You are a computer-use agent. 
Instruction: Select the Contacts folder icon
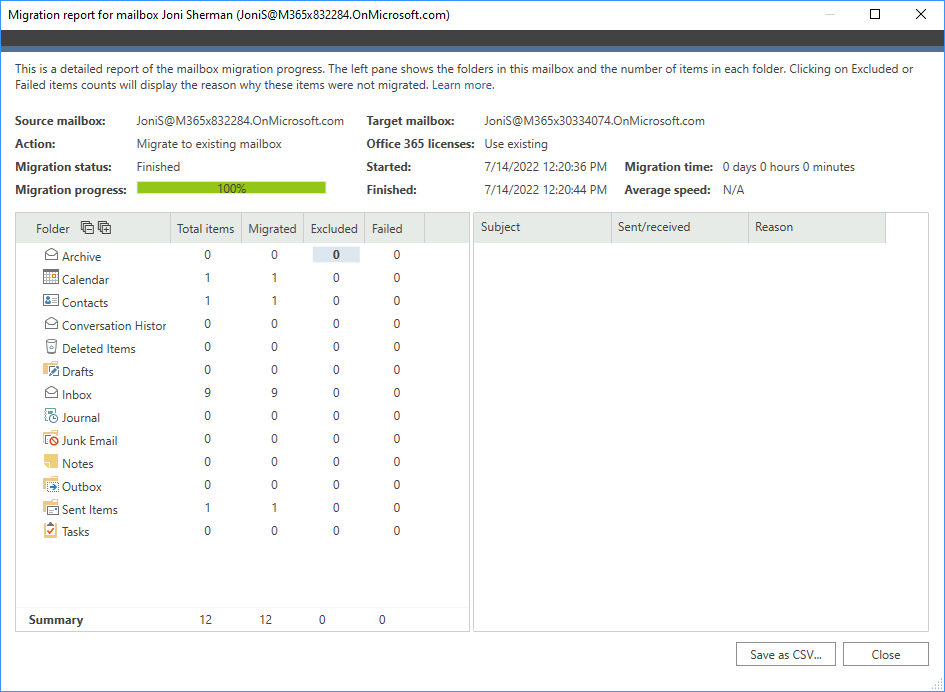pyautogui.click(x=51, y=300)
